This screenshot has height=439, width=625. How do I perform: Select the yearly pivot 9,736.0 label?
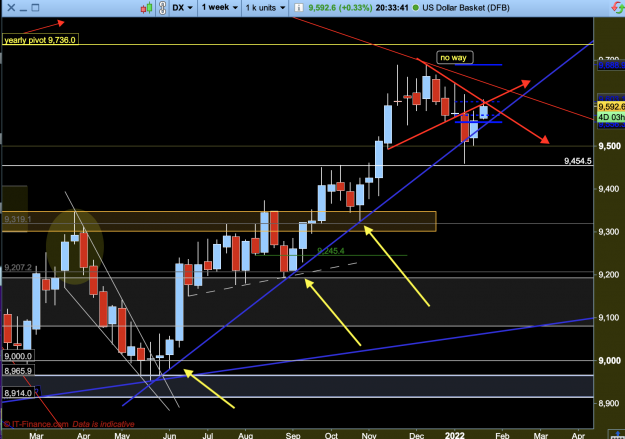(x=40, y=40)
